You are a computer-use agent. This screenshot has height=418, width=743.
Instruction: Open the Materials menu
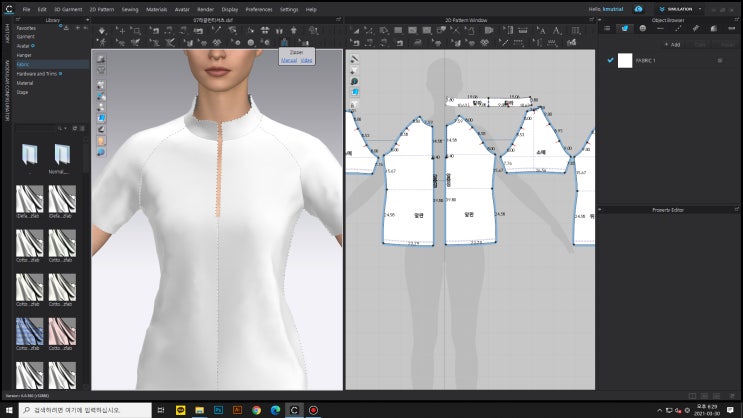(x=157, y=9)
